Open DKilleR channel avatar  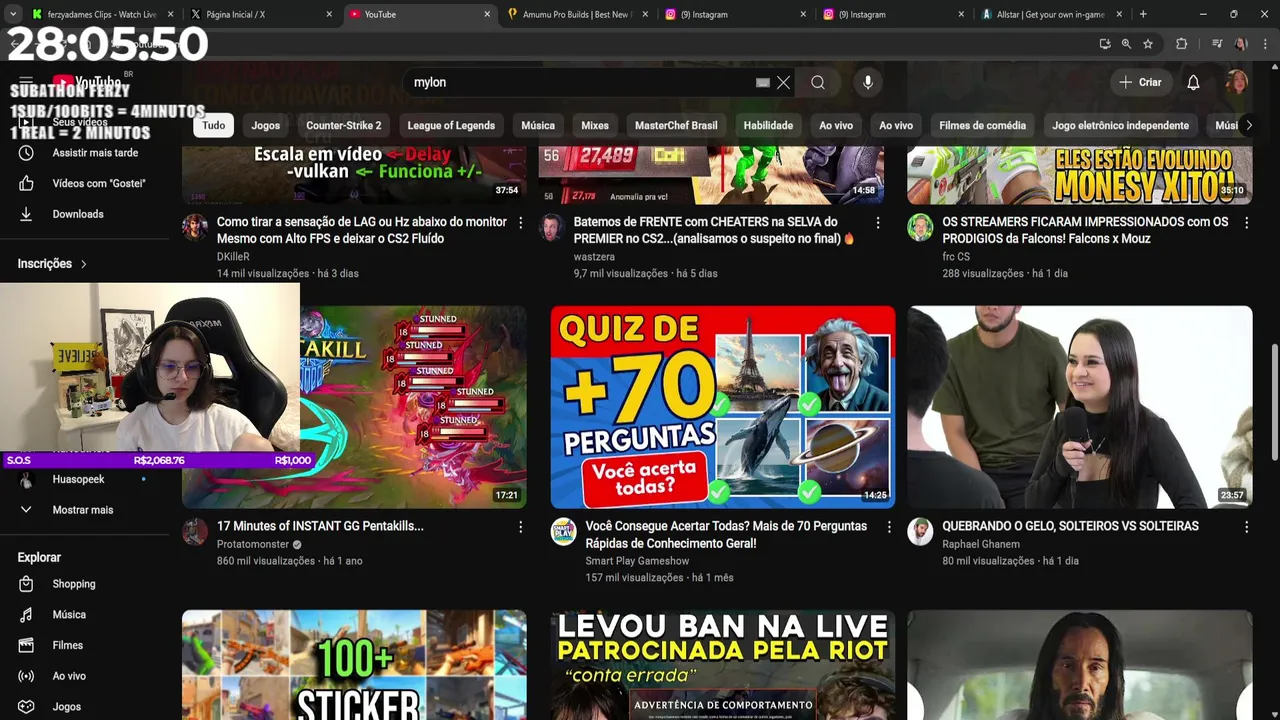(x=195, y=227)
